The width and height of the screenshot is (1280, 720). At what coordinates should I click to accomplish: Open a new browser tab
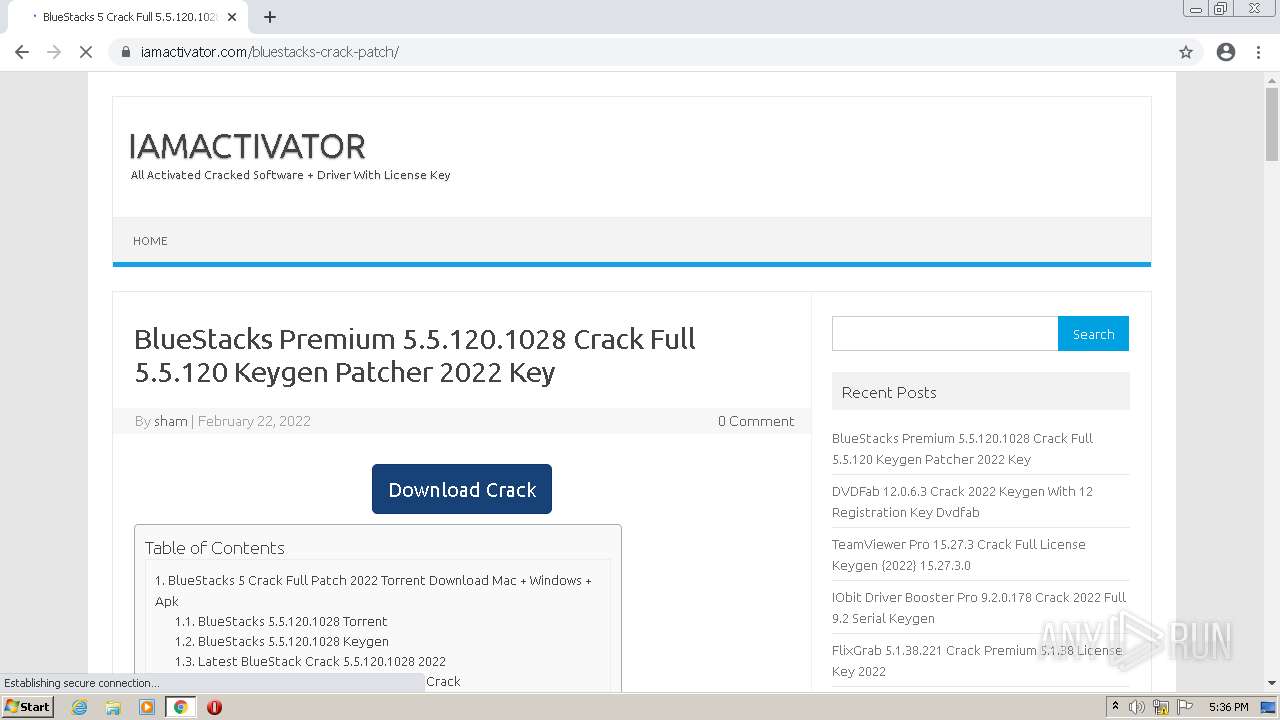click(270, 17)
